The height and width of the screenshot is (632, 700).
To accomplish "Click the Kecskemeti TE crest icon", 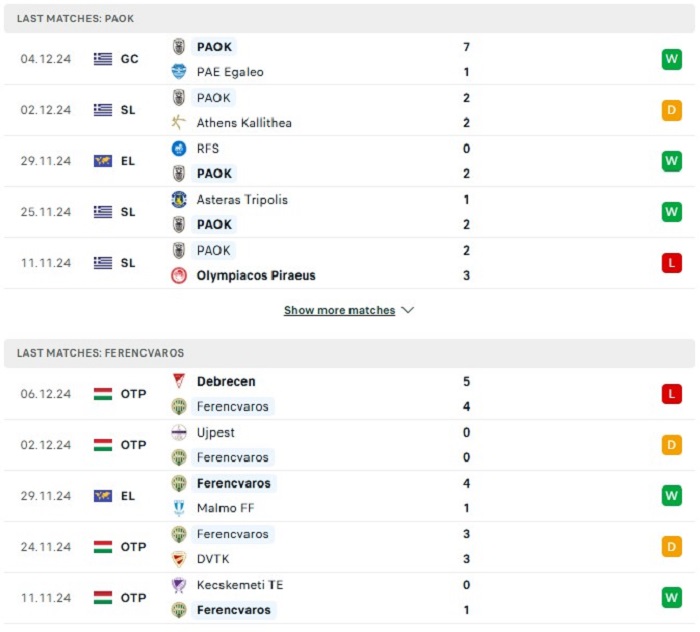I will click(x=179, y=585).
